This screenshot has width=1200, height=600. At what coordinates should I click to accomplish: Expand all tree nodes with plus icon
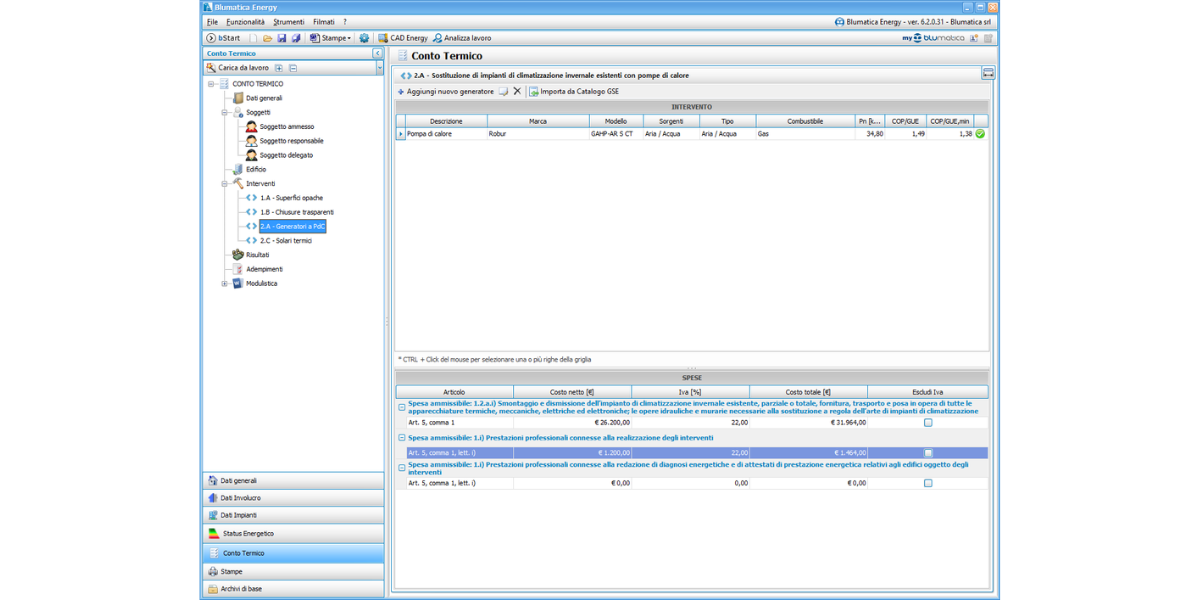(279, 68)
